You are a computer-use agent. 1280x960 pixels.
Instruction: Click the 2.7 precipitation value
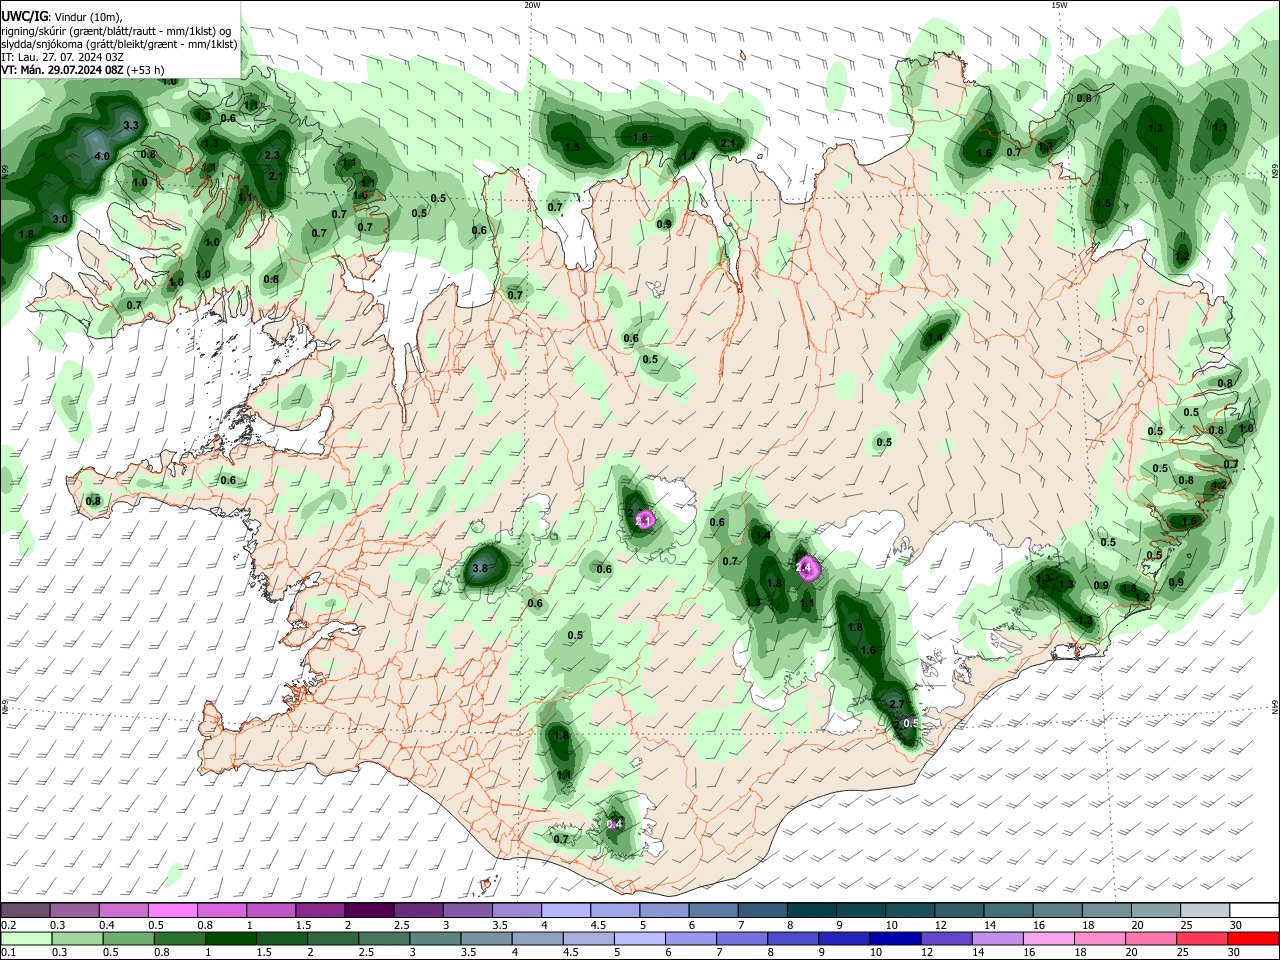point(897,704)
